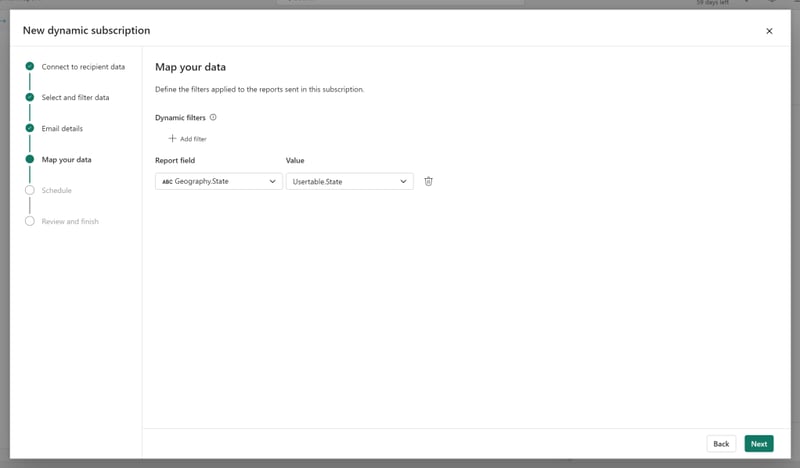Go to the Connect to recipient data step
The width and height of the screenshot is (800, 468).
83,67
